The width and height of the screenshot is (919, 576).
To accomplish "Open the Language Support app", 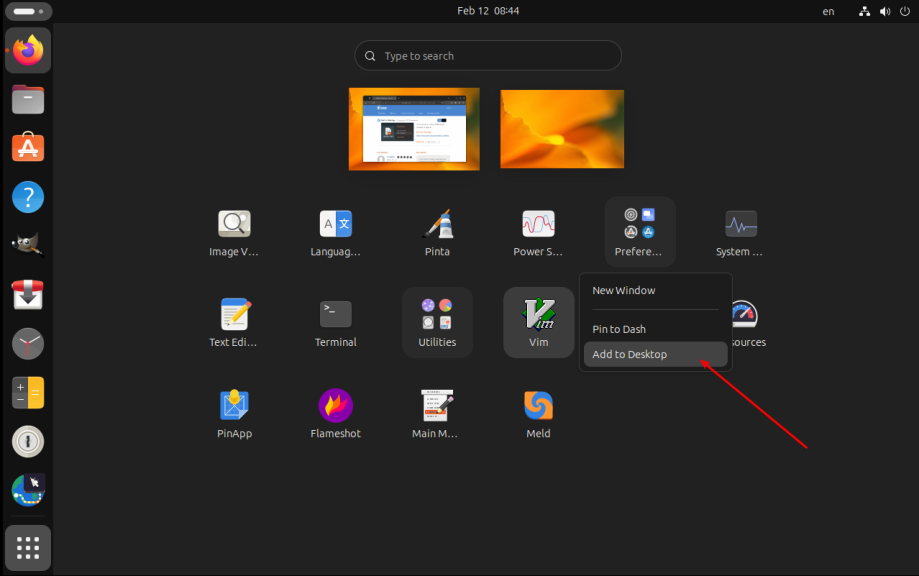I will pos(335,232).
